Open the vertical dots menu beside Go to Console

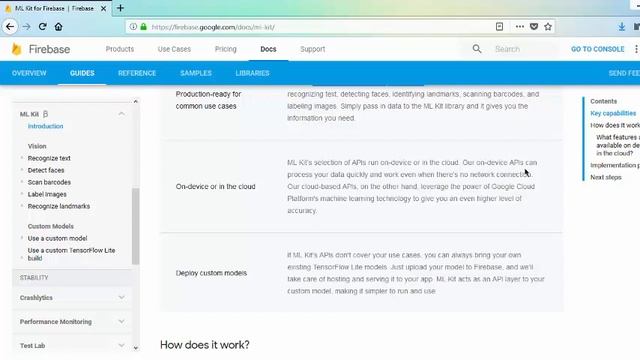coord(636,49)
